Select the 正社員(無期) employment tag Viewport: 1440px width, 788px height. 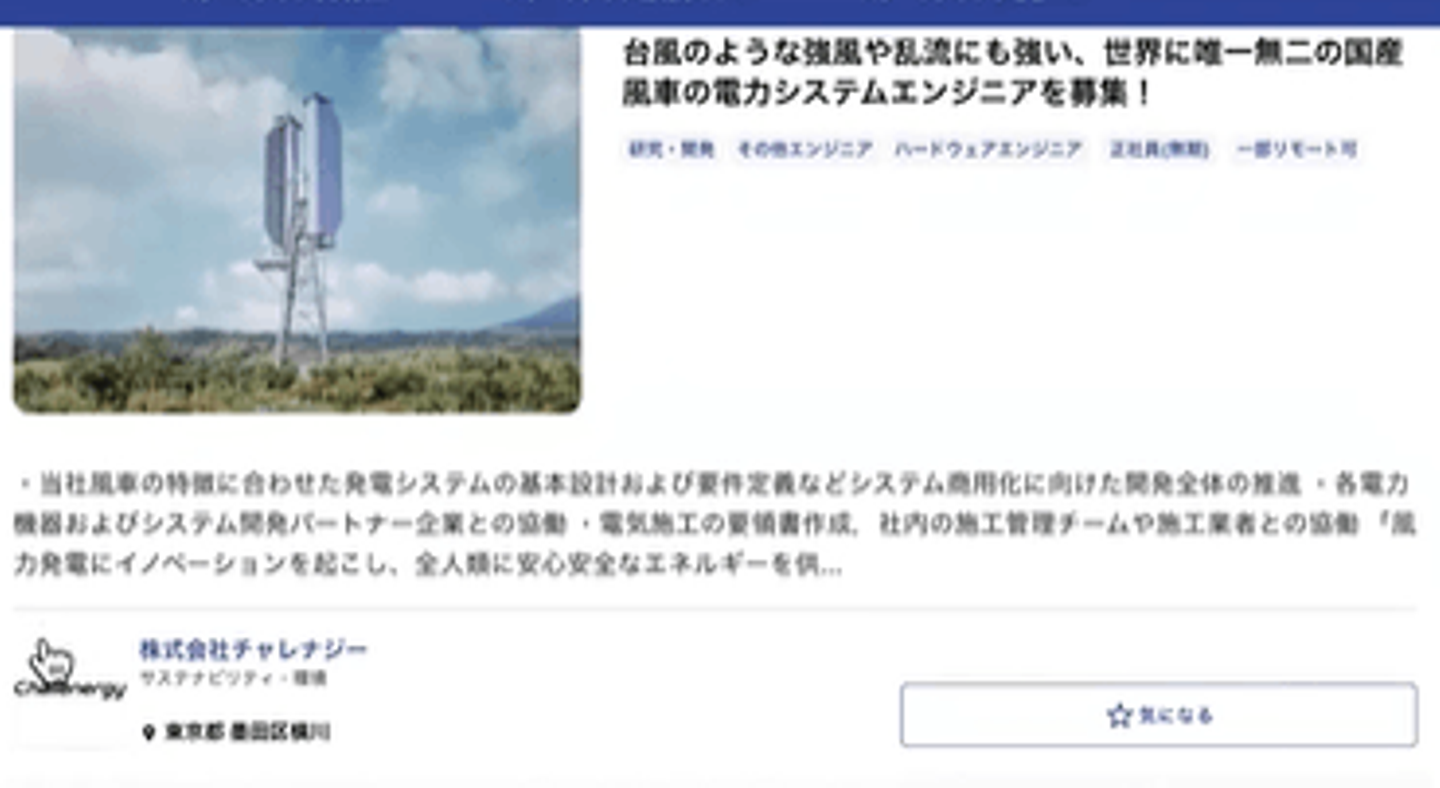[x=1159, y=150]
